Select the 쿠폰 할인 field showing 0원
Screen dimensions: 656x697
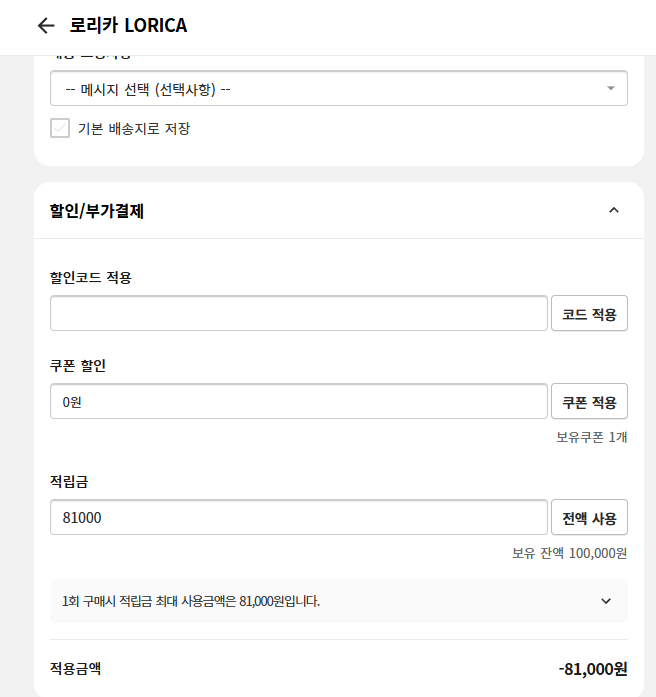(299, 401)
